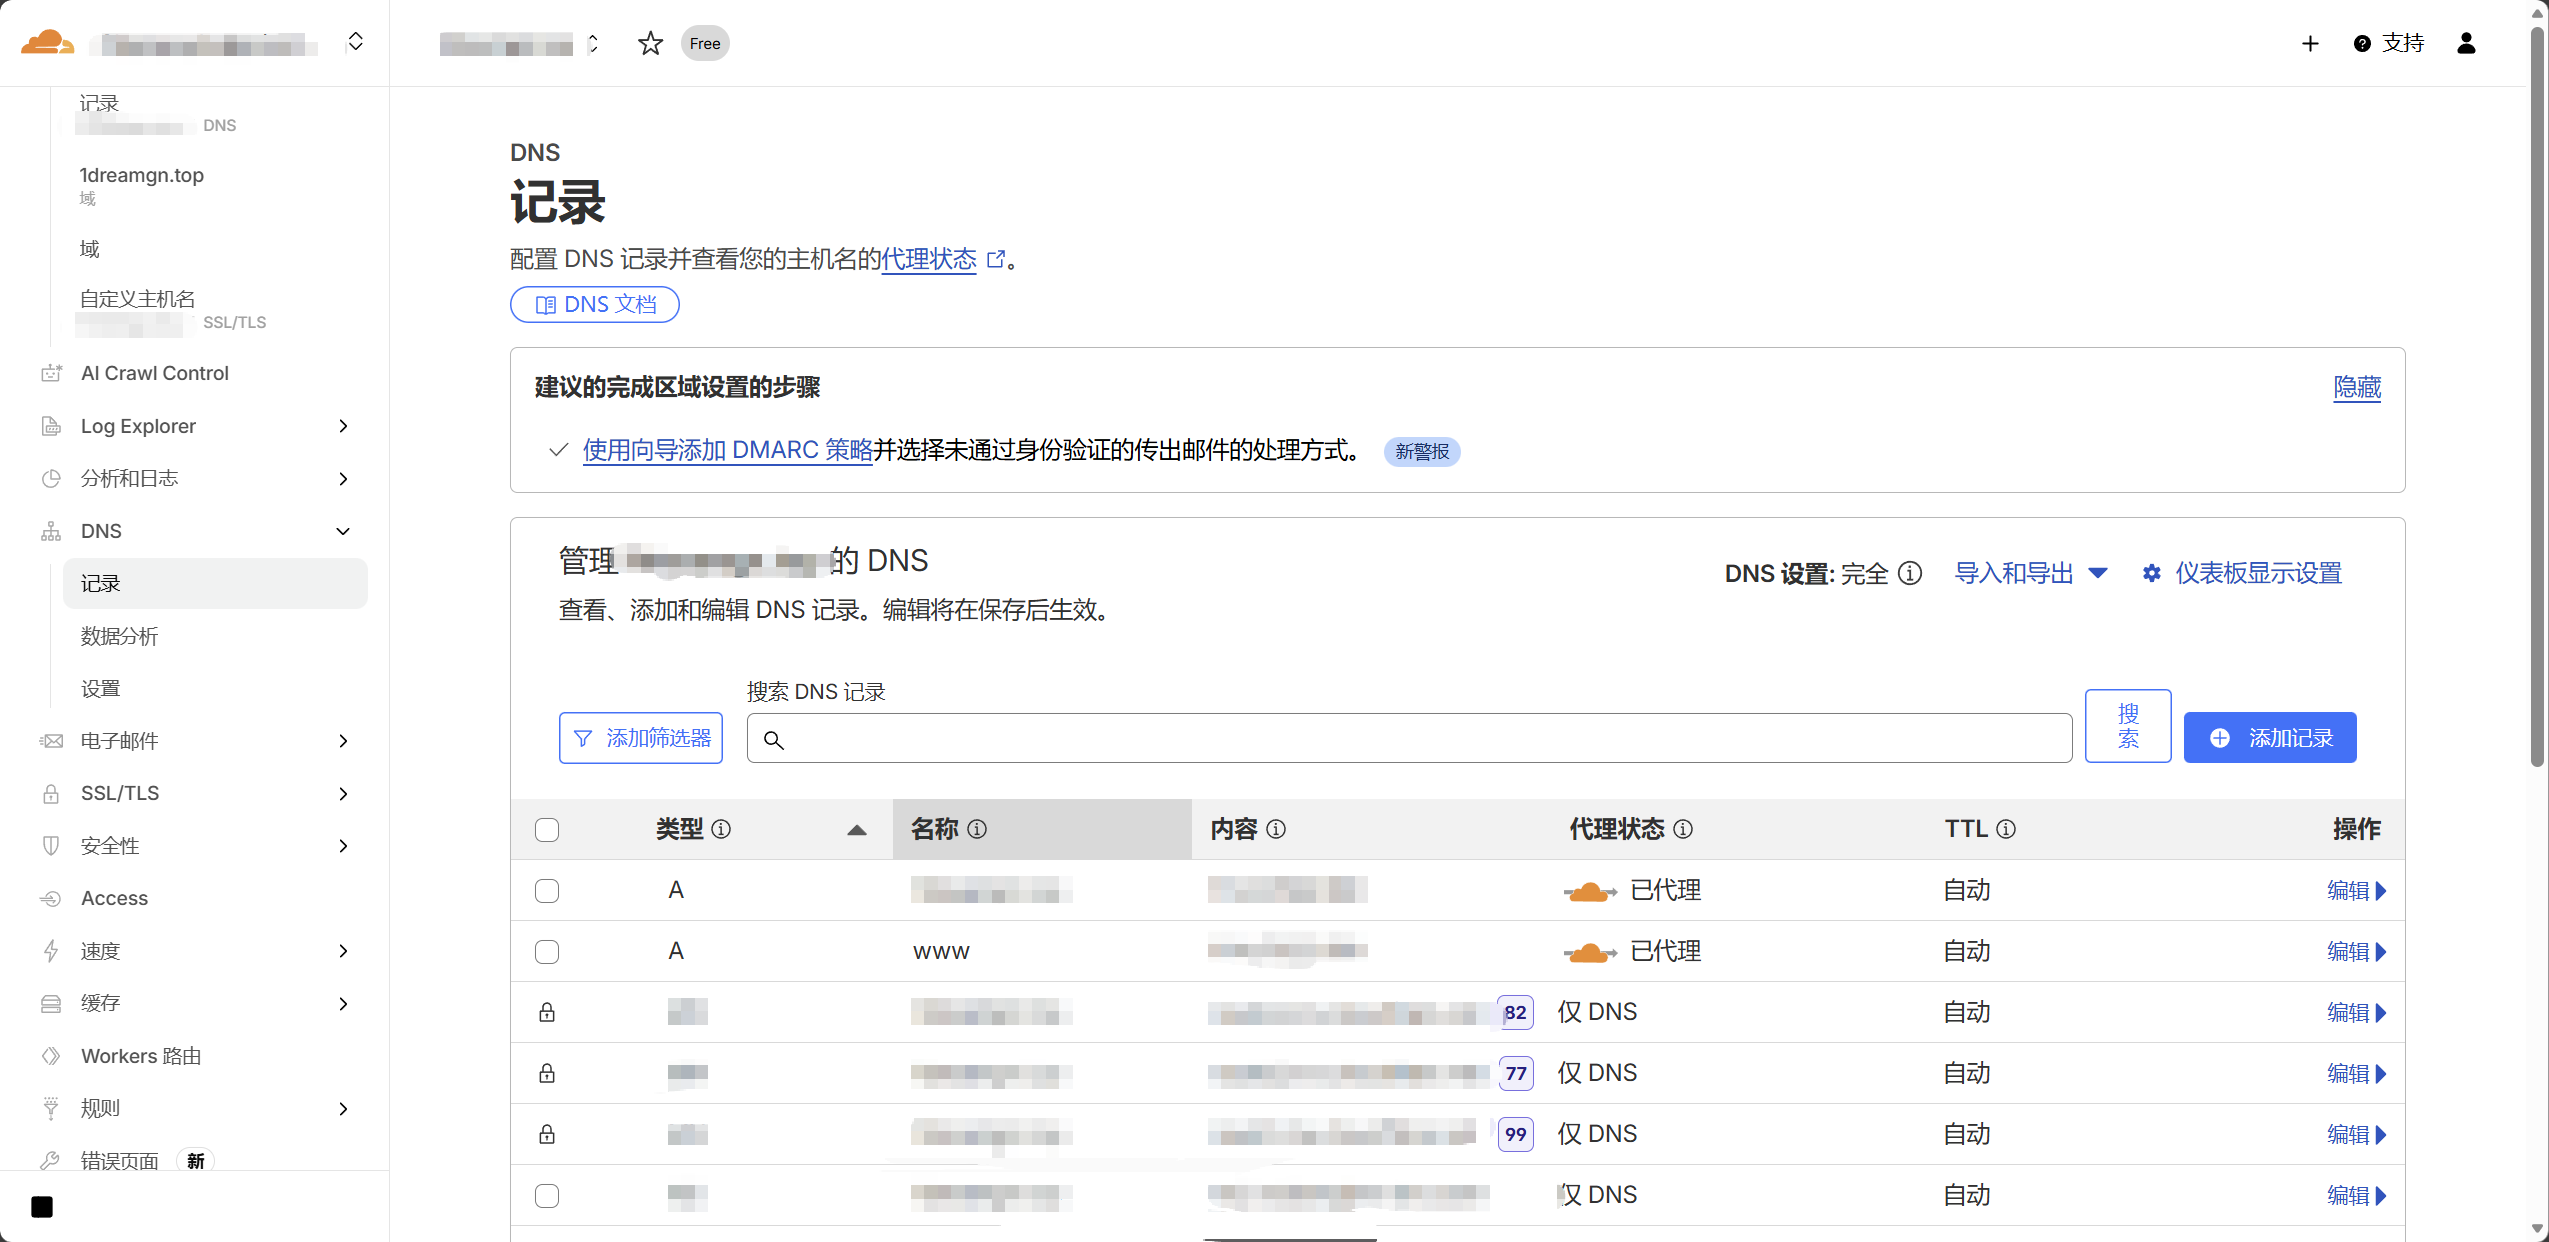Open 数据分析 under DNS menu
The image size is (2549, 1242).
coord(119,636)
